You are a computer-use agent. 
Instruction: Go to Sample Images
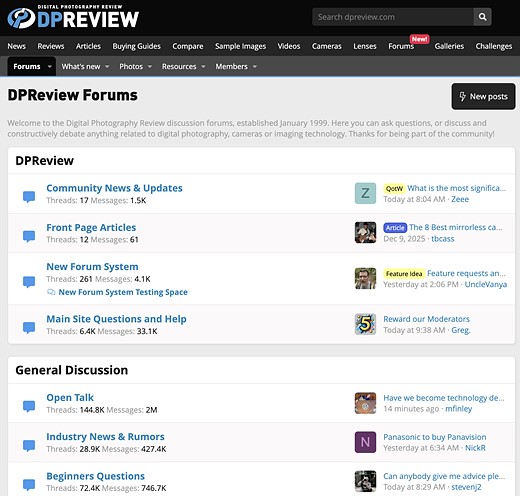point(240,46)
